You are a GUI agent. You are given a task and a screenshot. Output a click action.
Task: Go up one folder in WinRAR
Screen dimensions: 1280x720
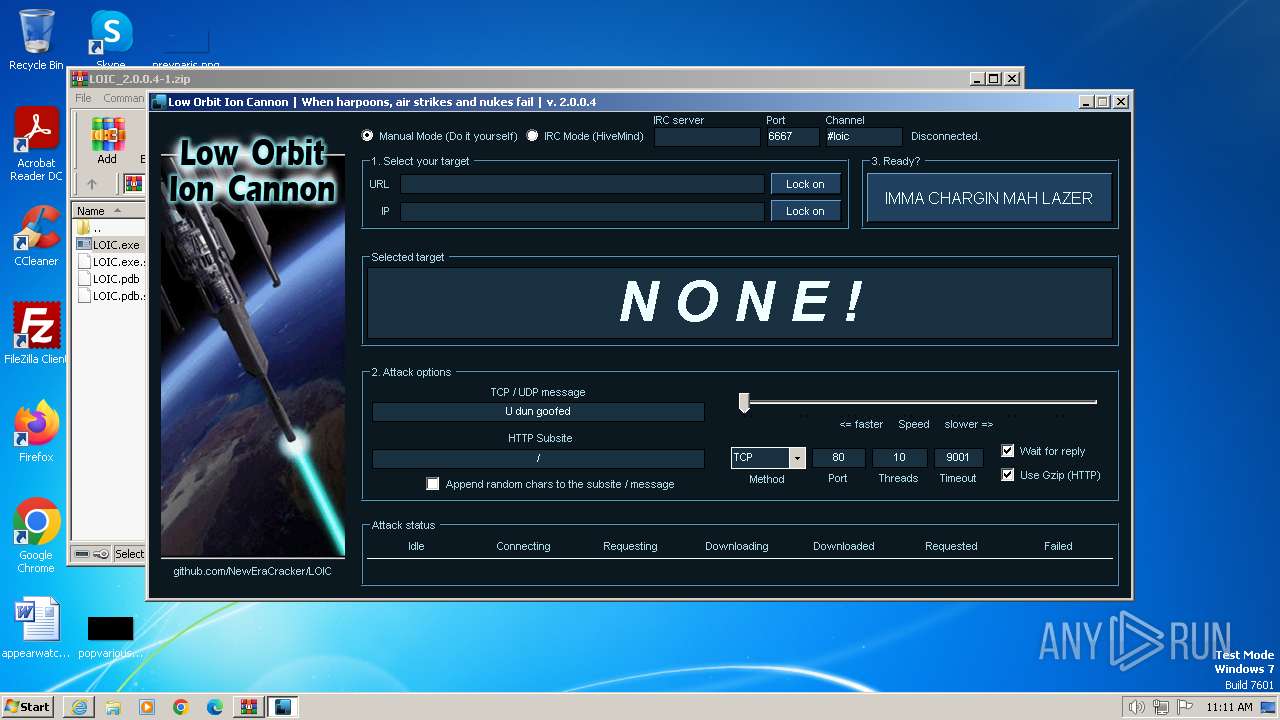pos(91,184)
